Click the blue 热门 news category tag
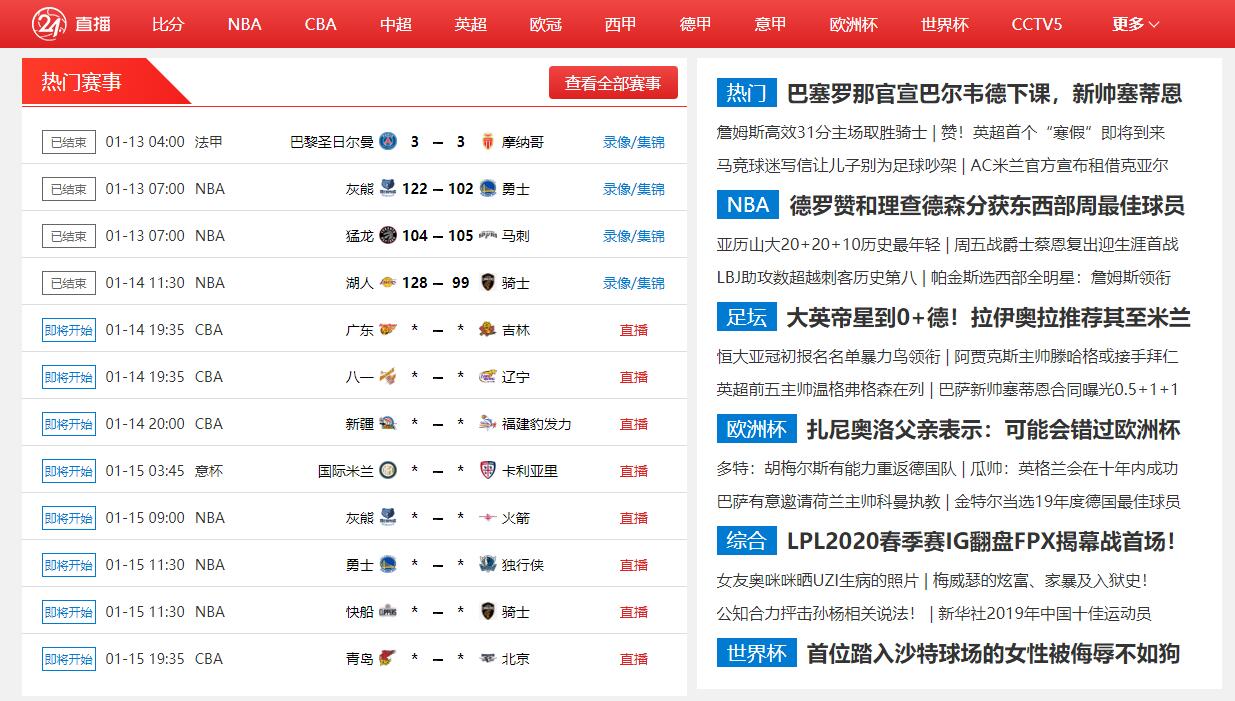The height and width of the screenshot is (701, 1235). [747, 93]
